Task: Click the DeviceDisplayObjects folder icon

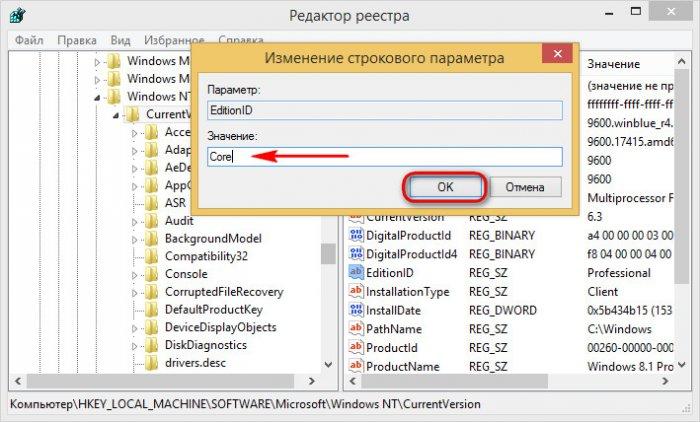Action: pos(152,327)
